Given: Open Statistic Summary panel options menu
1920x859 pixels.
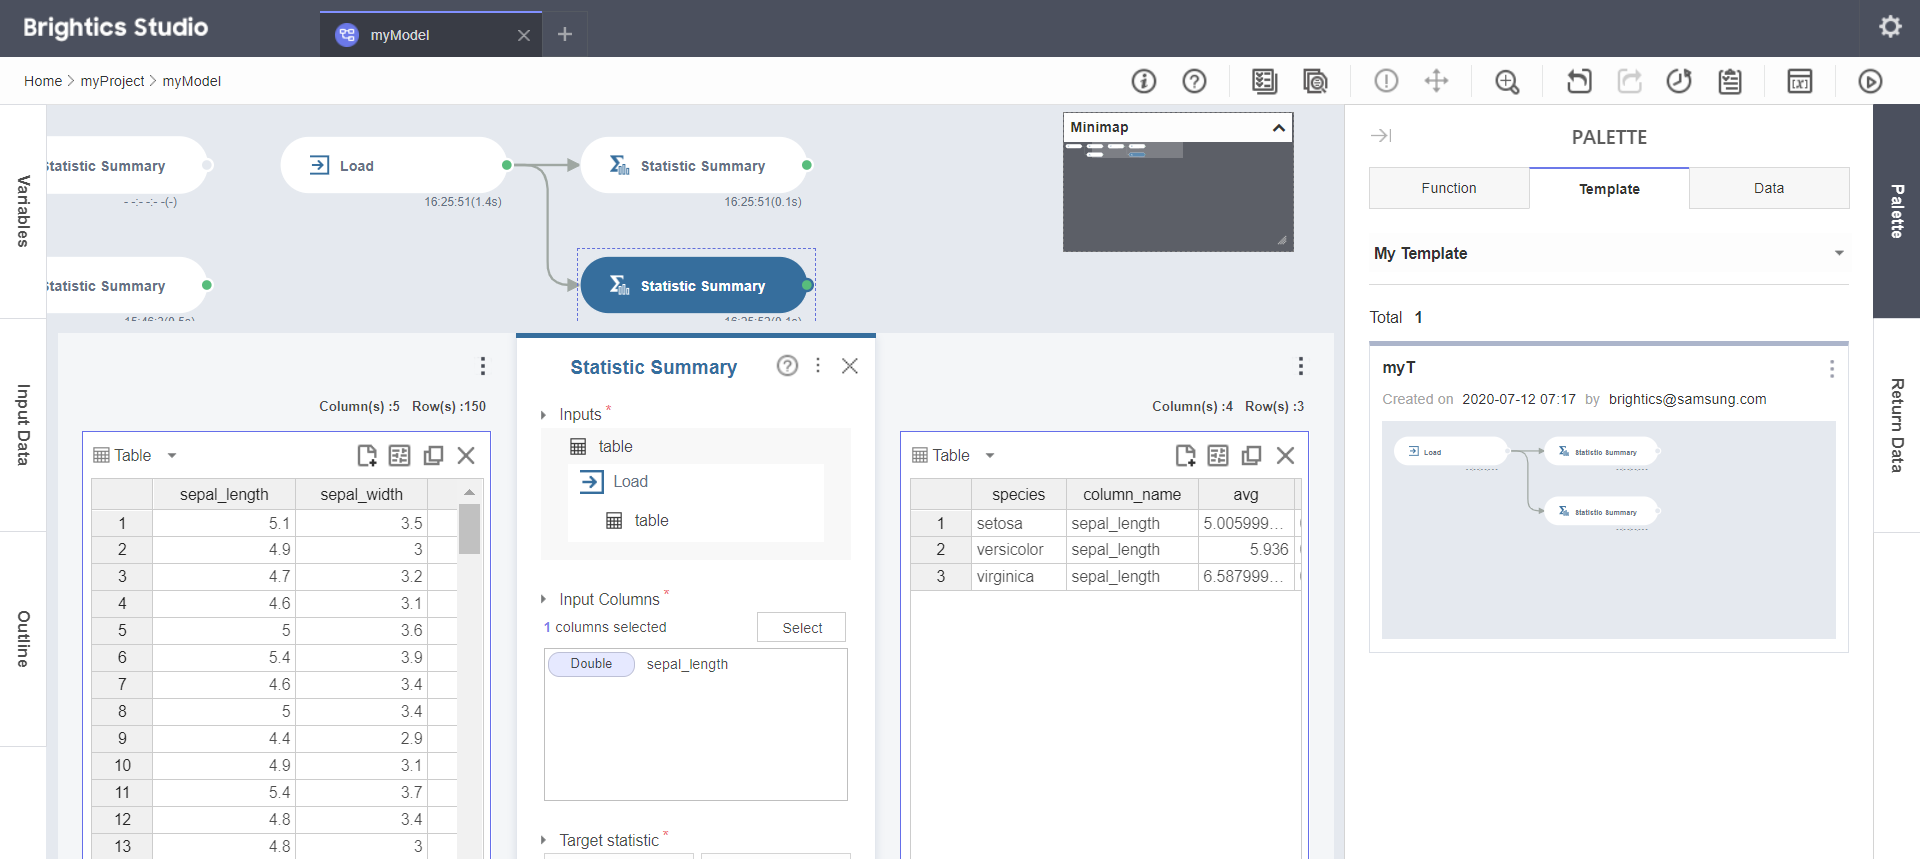Looking at the screenshot, I should tap(818, 366).
